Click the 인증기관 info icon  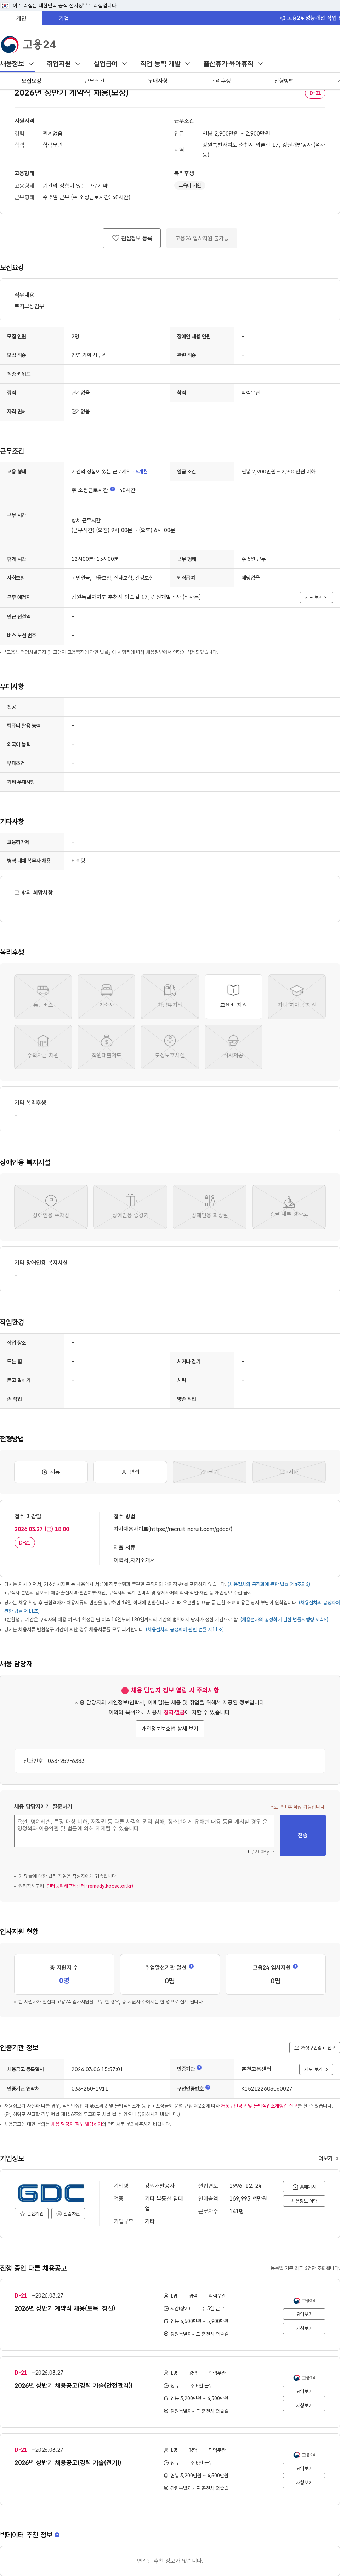[199, 2068]
